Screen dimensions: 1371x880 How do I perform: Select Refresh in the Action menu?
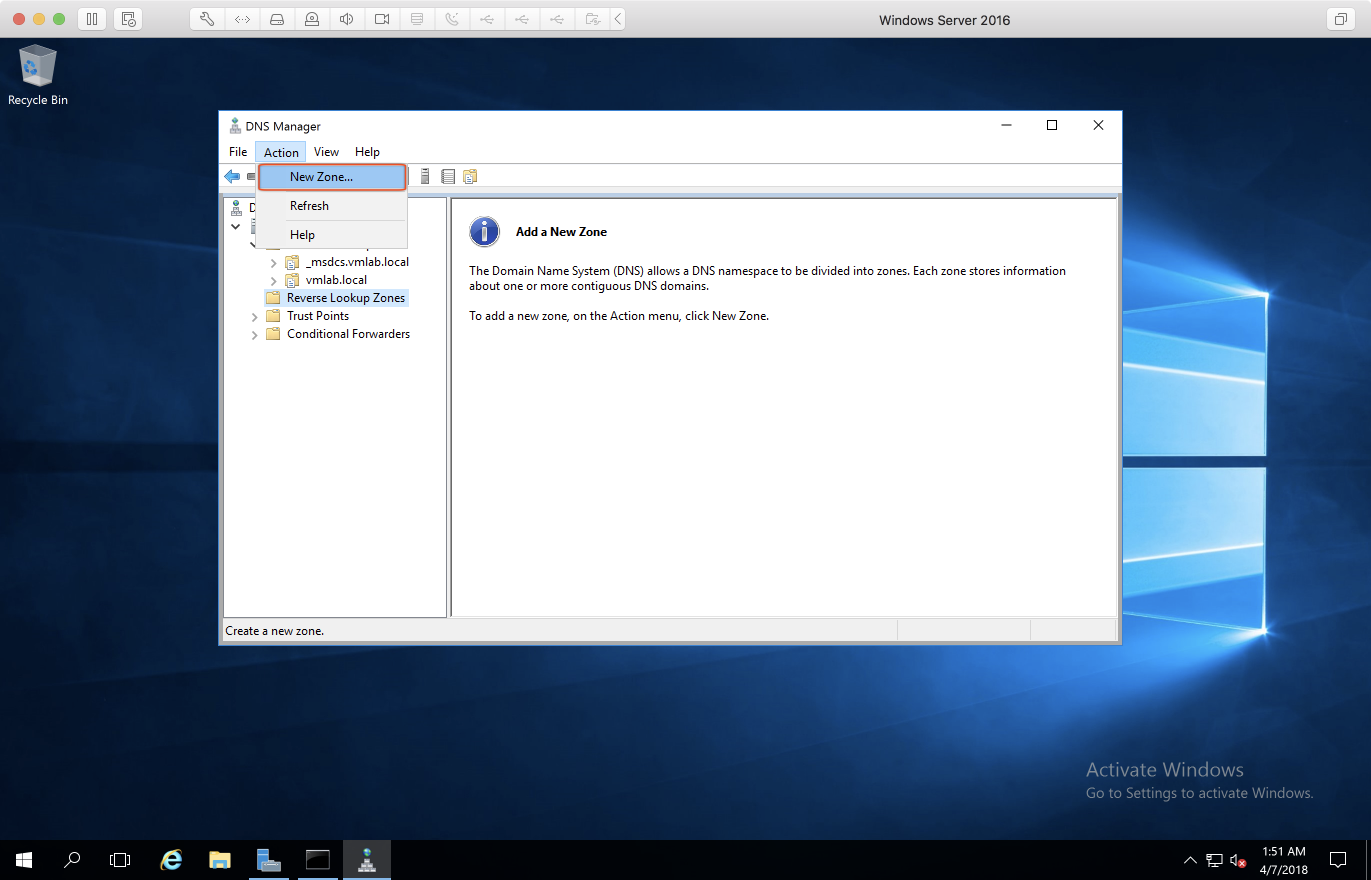pyautogui.click(x=309, y=206)
